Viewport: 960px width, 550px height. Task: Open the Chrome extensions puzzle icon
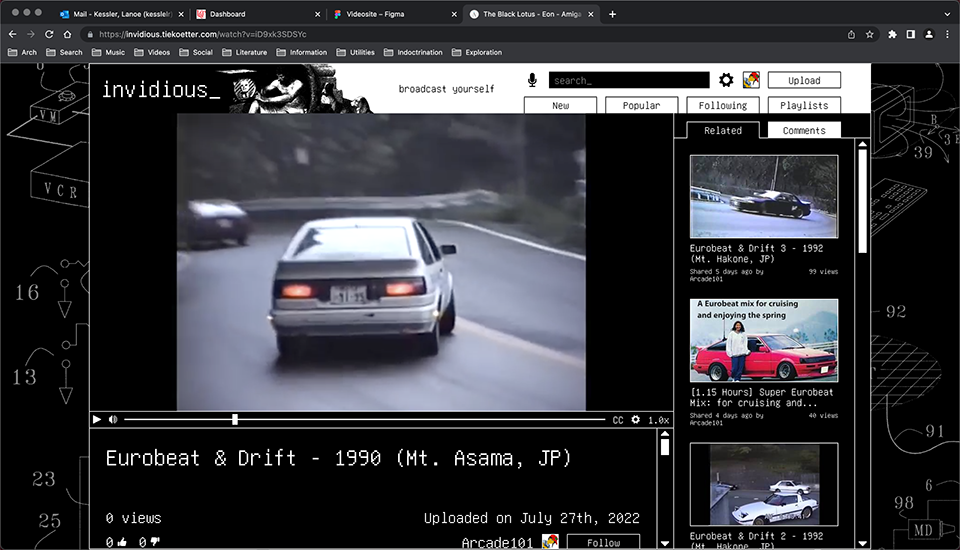pyautogui.click(x=892, y=33)
